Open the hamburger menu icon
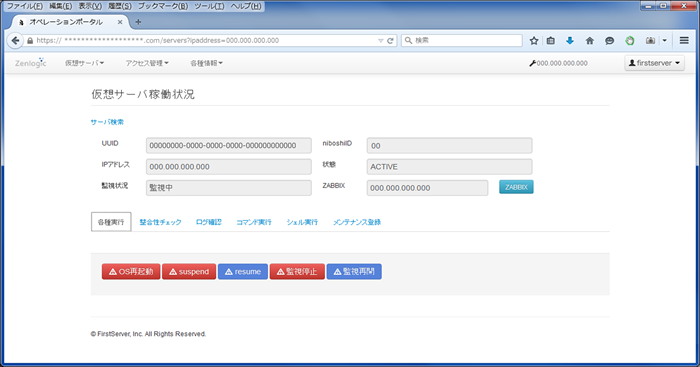 pyautogui.click(x=684, y=40)
